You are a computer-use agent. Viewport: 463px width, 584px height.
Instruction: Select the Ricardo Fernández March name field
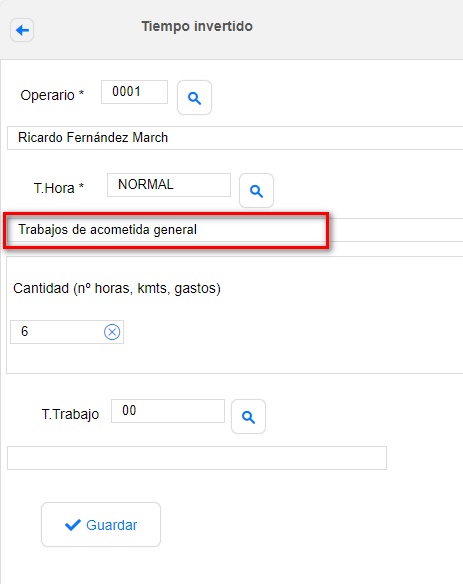click(x=235, y=138)
